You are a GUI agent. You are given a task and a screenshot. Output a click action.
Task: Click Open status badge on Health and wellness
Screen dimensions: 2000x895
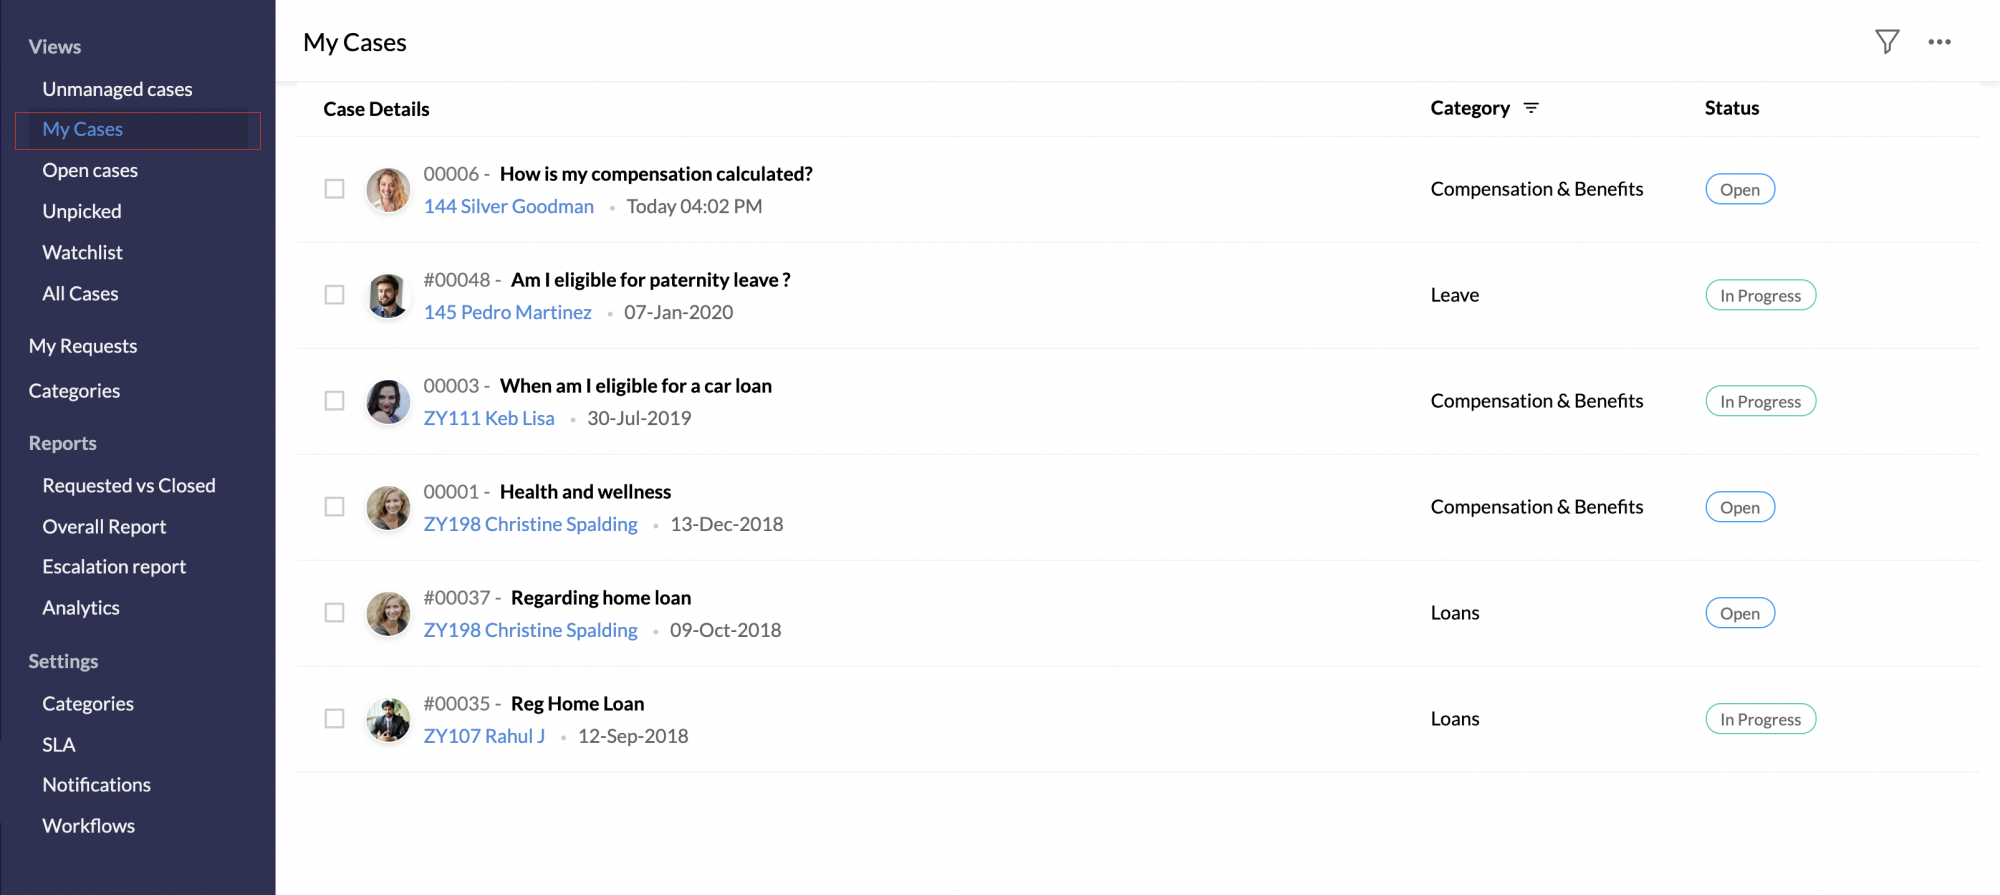pyautogui.click(x=1740, y=507)
